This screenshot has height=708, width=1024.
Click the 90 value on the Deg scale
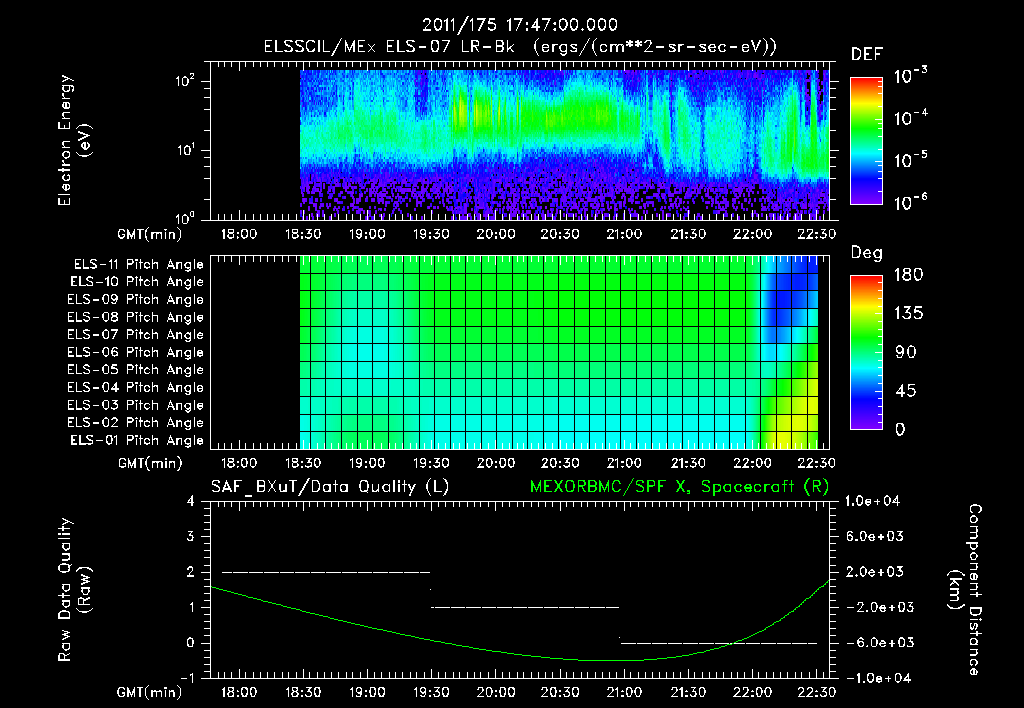pos(906,352)
